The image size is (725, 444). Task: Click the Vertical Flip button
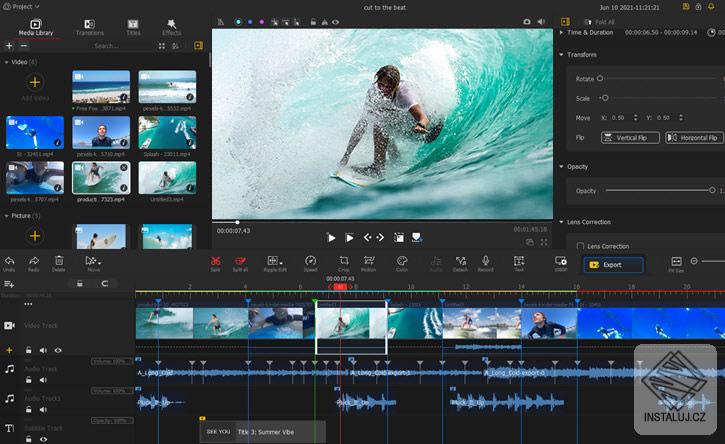click(x=630, y=138)
